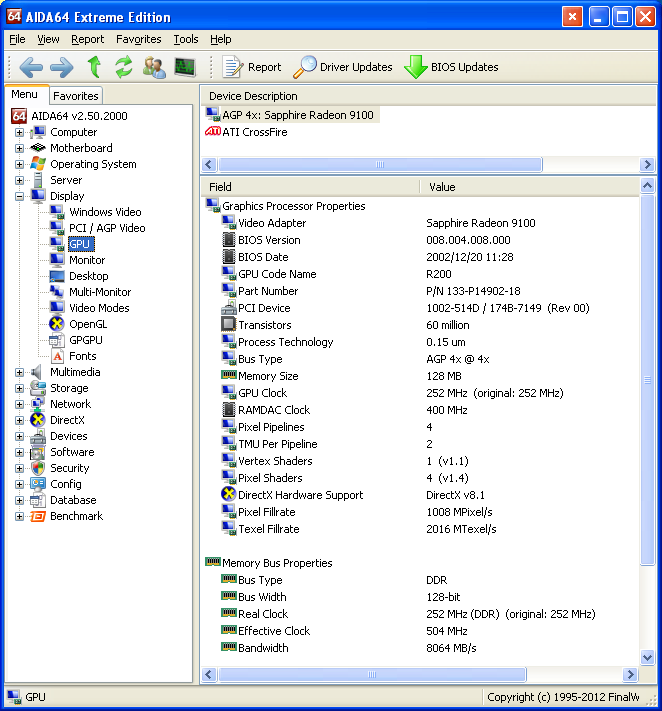Select Windows Video under Display
662x711 pixels.
coord(105,212)
